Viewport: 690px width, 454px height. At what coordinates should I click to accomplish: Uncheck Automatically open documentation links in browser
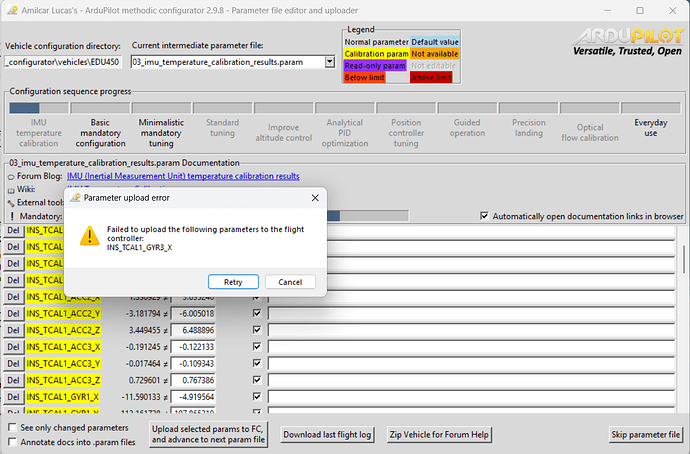(485, 215)
